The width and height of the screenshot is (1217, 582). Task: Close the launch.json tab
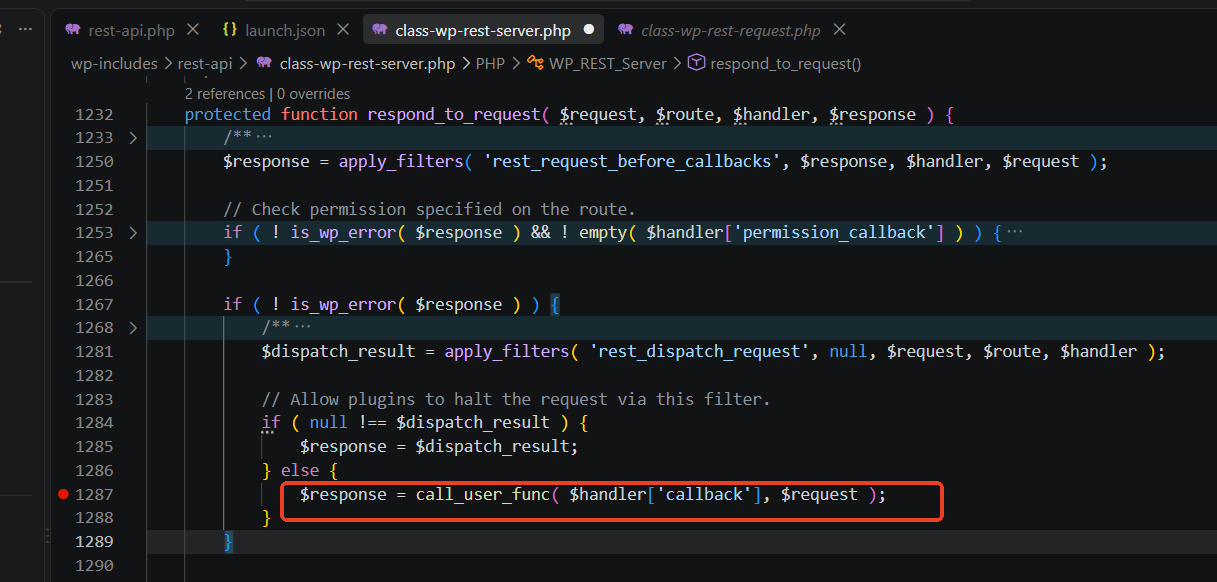coord(344,30)
